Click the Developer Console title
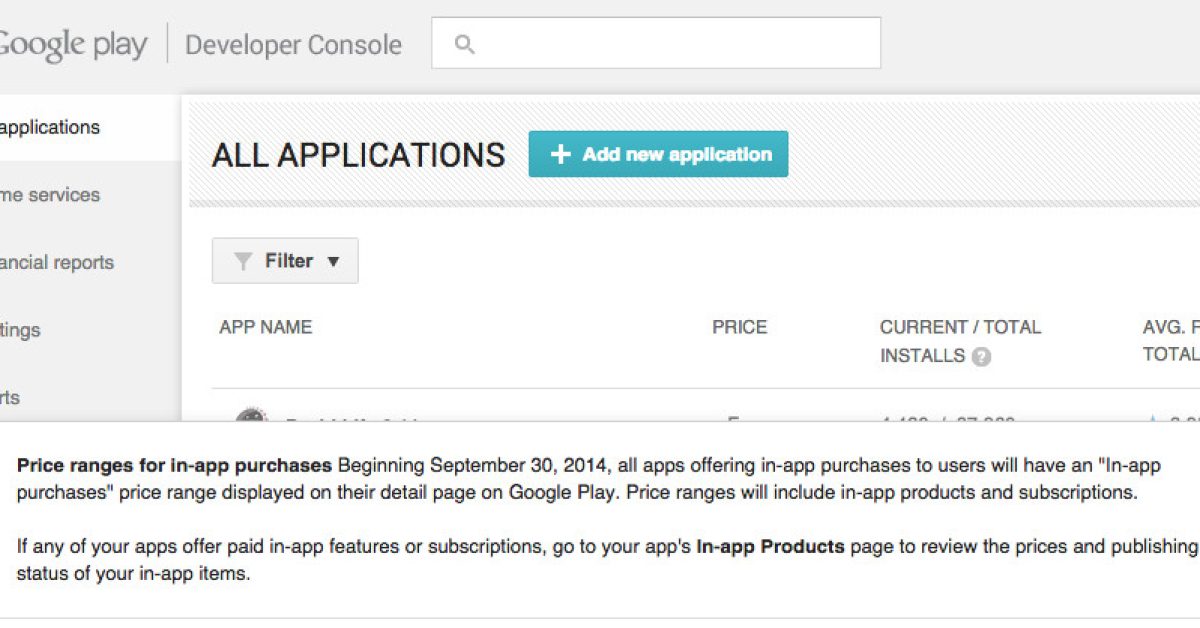 293,45
